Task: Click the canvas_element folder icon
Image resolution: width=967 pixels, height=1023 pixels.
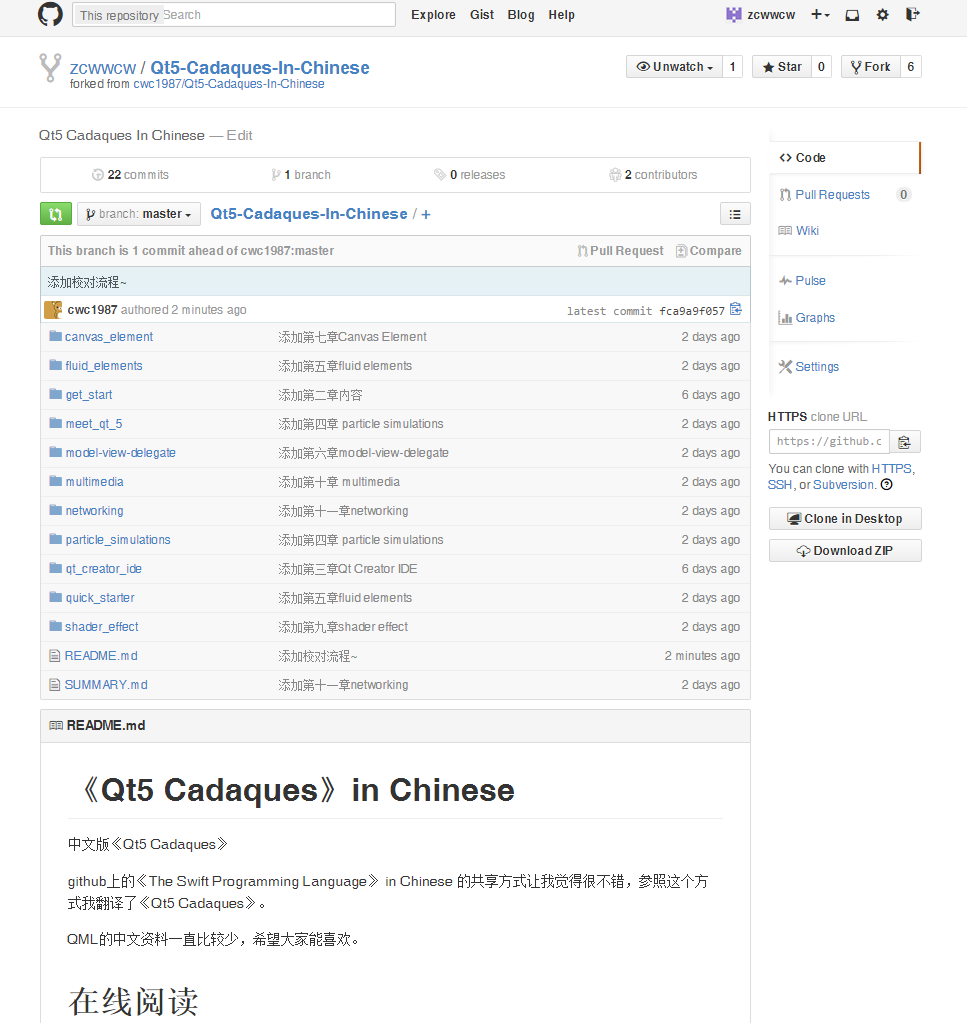Action: coord(55,337)
